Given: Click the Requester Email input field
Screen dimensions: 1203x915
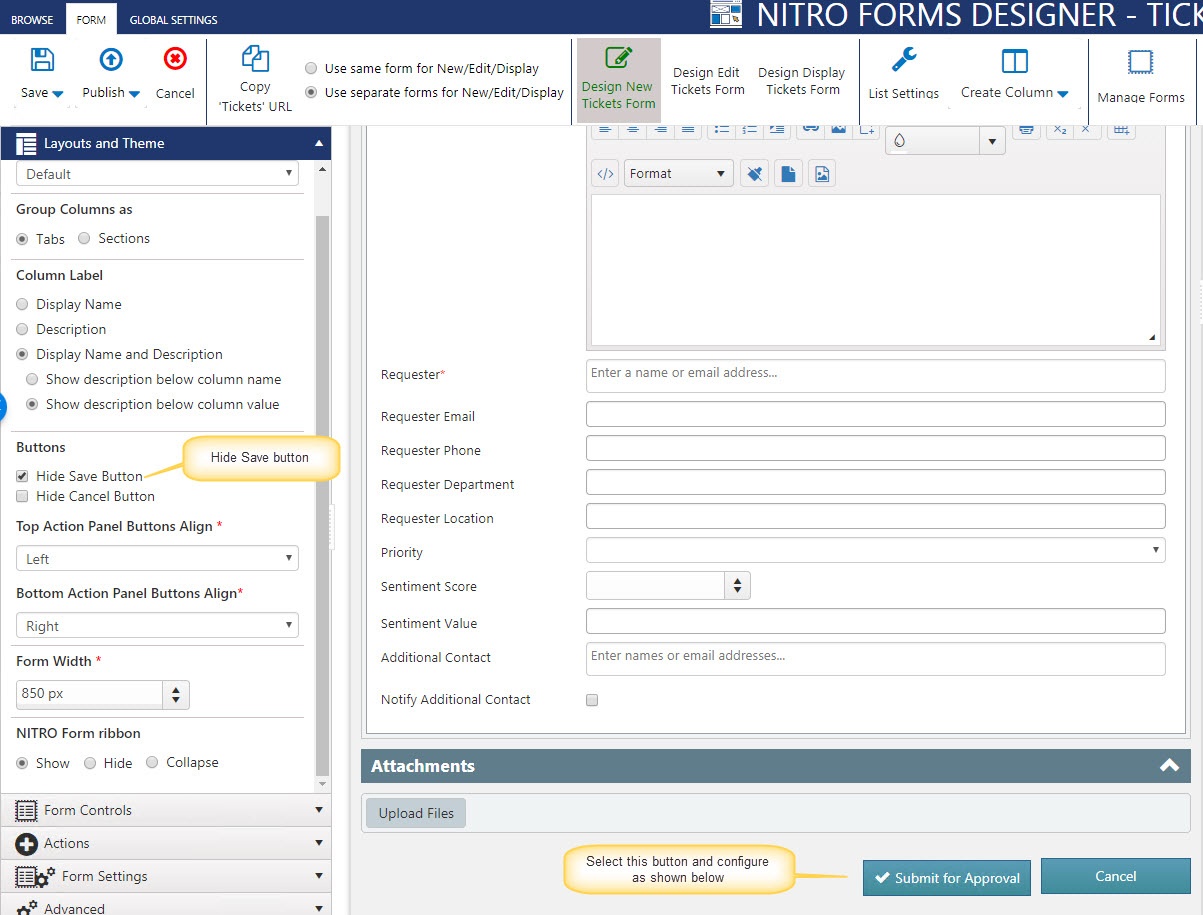Looking at the screenshot, I should [875, 415].
